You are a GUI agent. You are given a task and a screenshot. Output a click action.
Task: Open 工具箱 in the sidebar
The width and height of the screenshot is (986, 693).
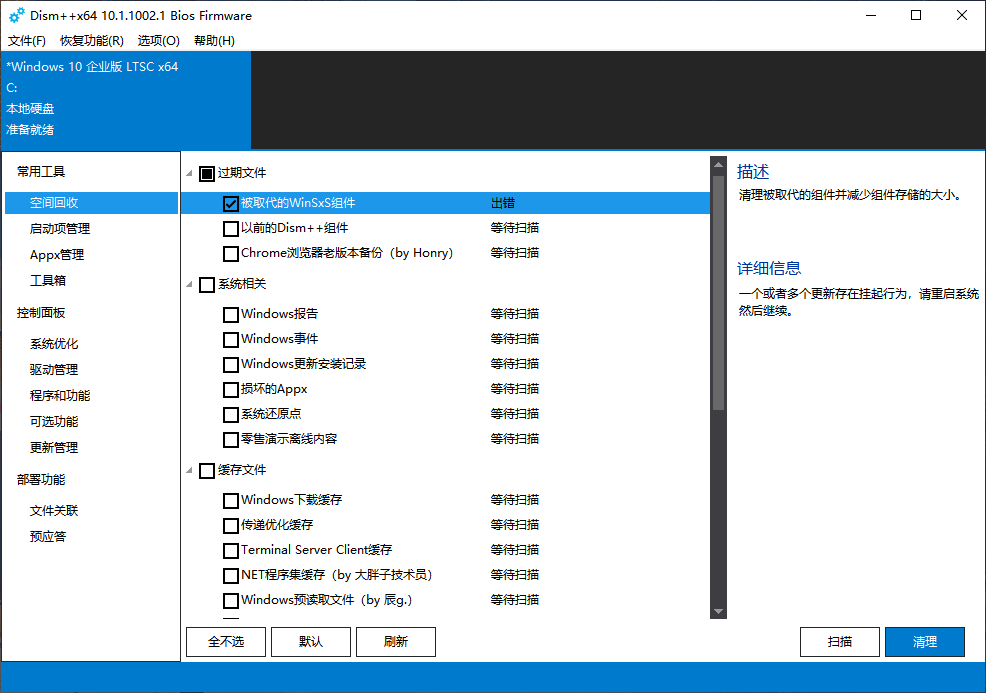48,280
